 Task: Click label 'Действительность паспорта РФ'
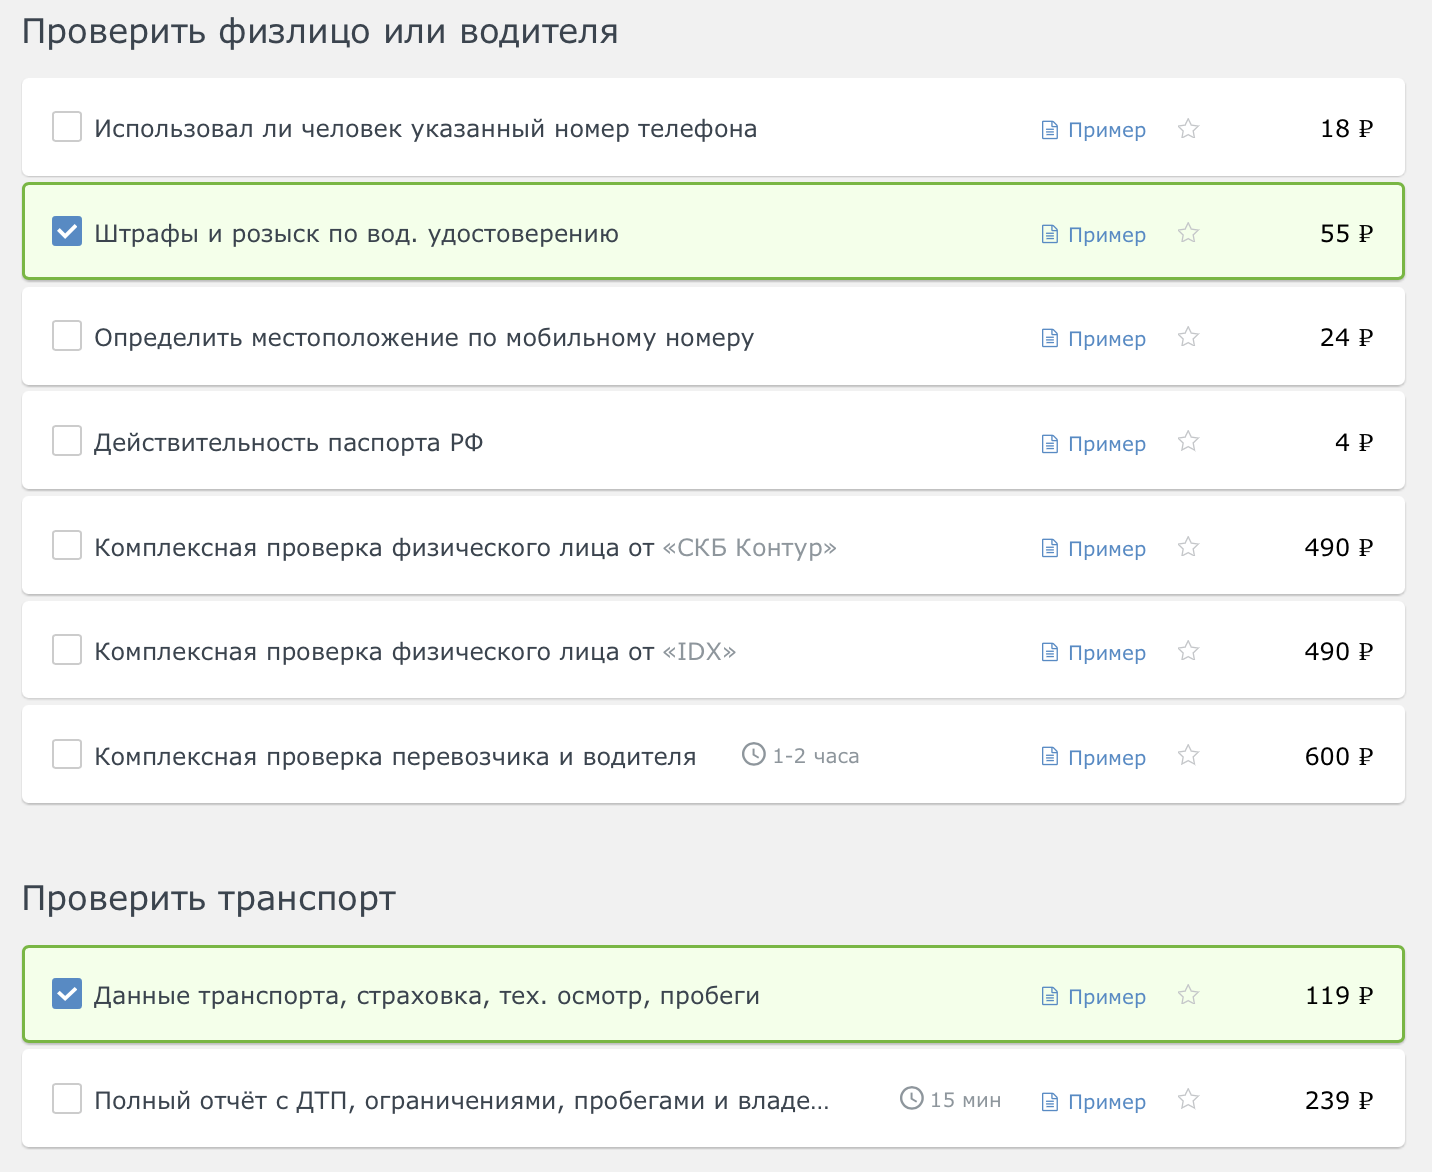[289, 442]
